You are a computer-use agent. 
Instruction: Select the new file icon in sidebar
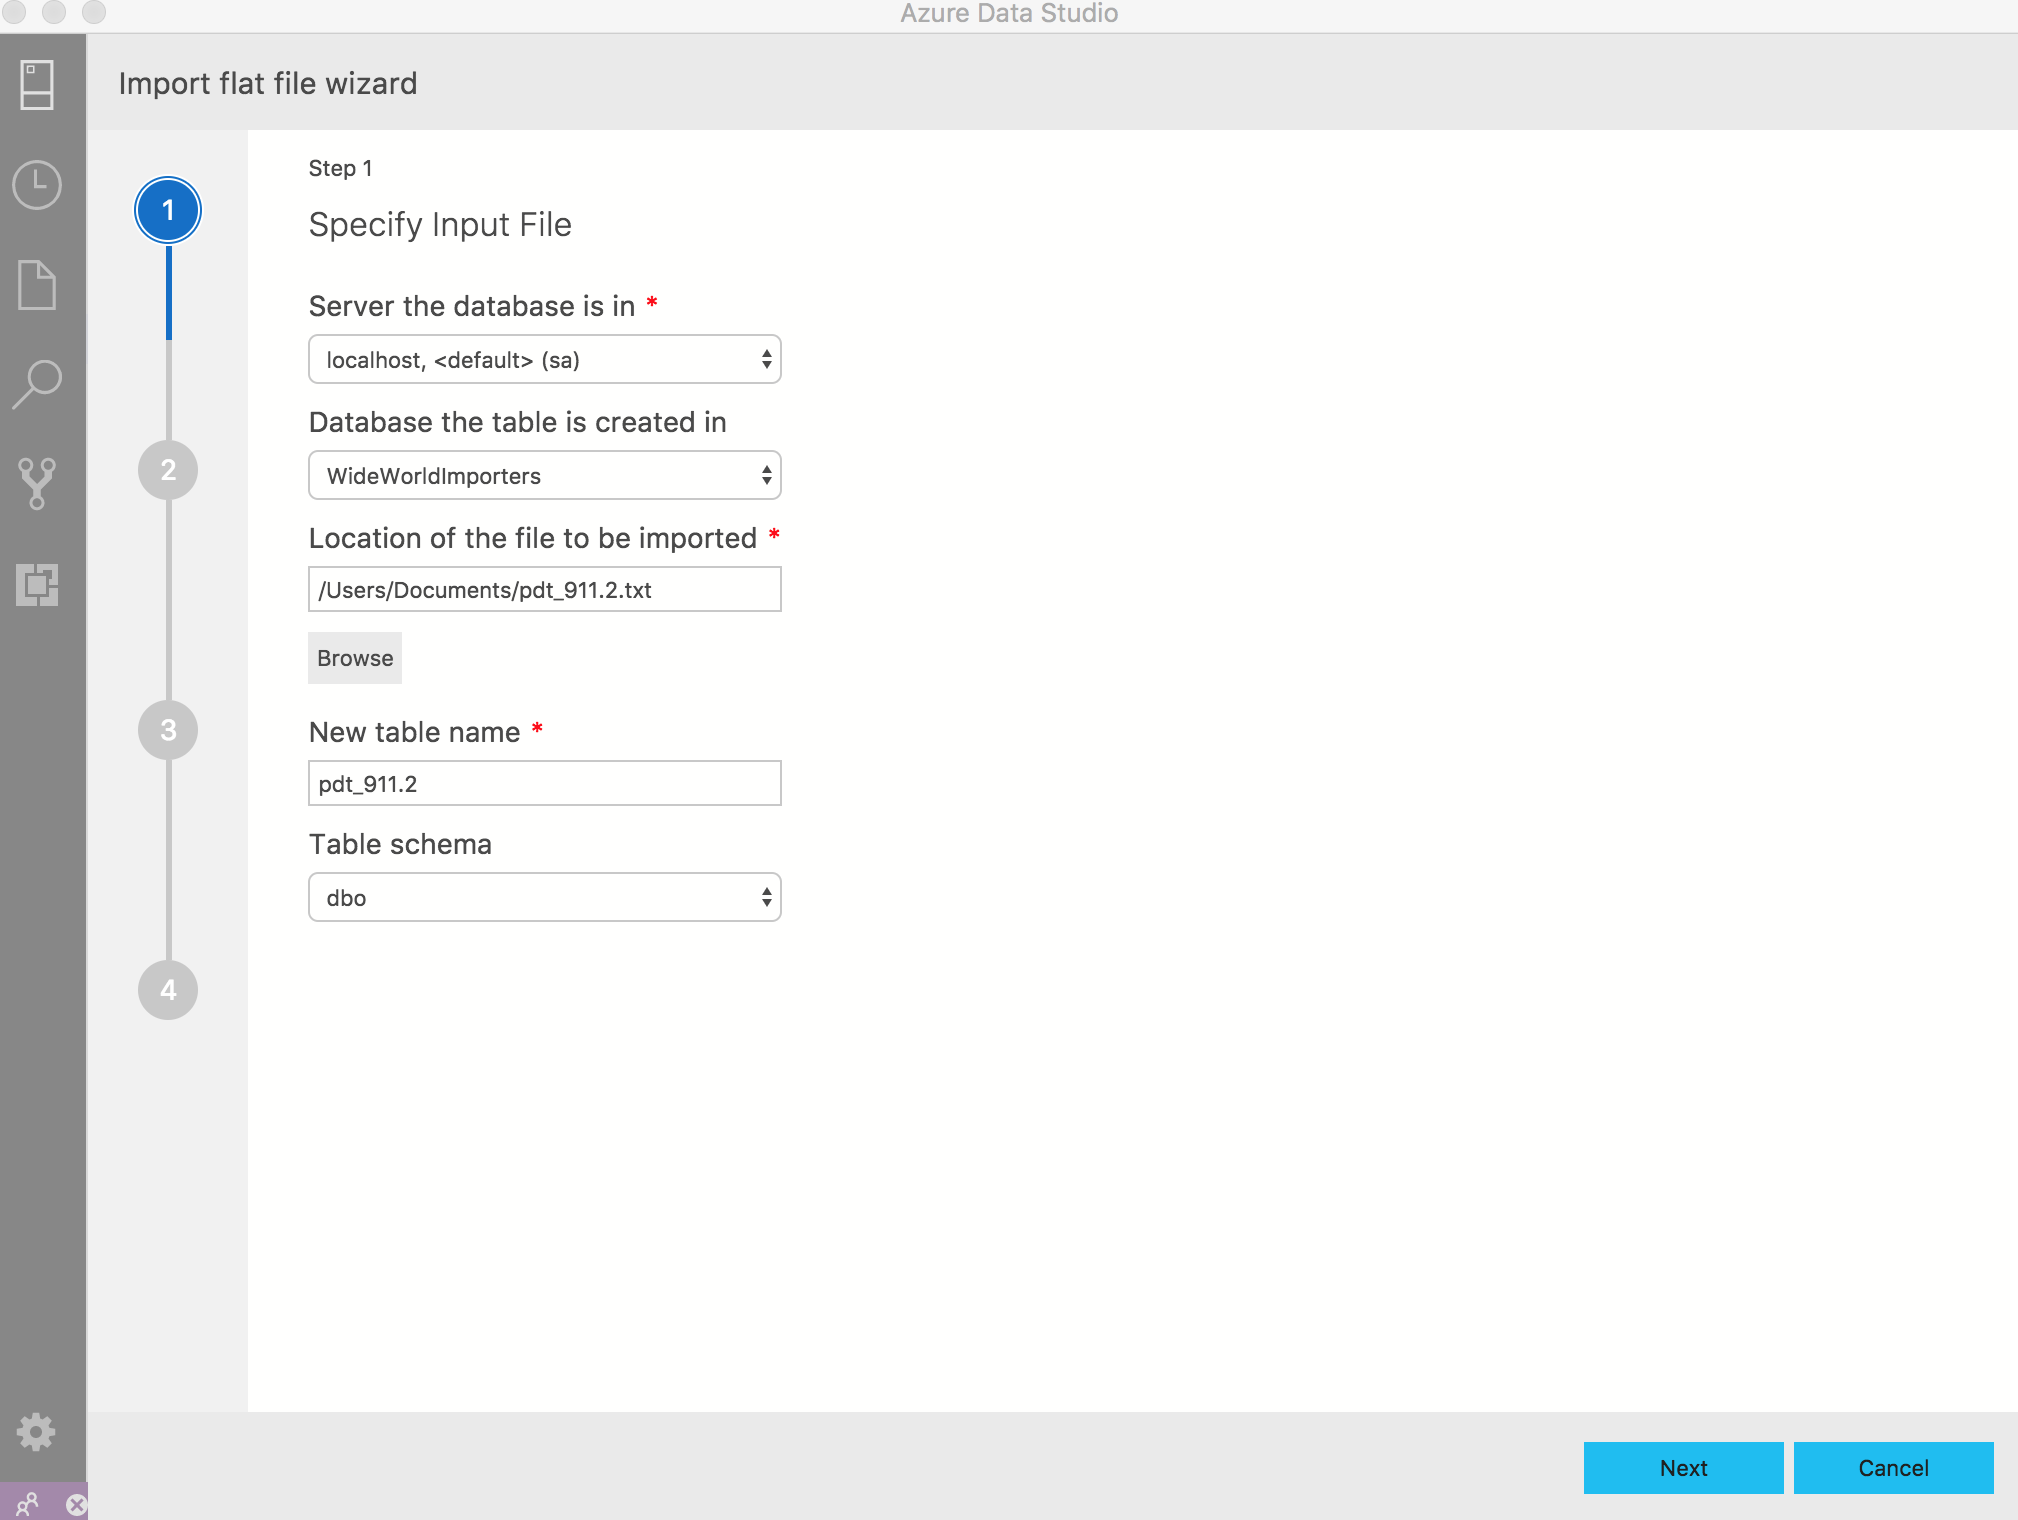[40, 284]
